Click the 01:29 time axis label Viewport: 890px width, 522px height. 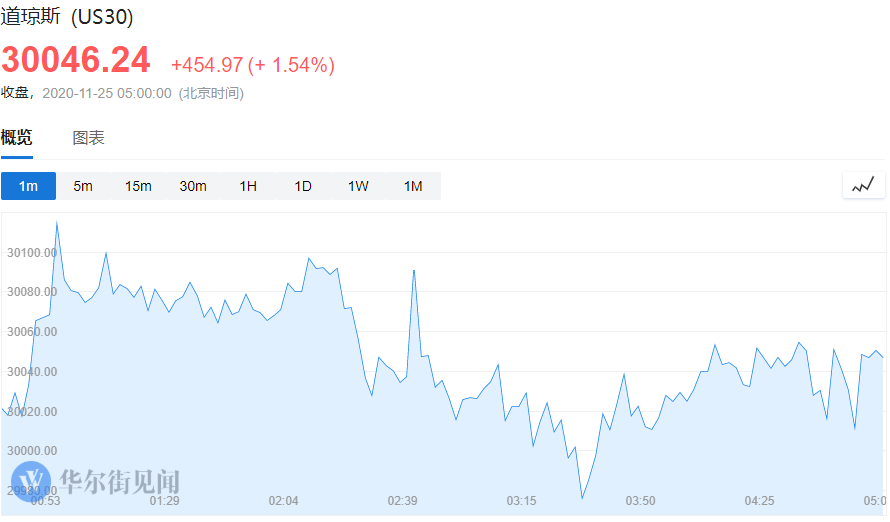tap(165, 501)
